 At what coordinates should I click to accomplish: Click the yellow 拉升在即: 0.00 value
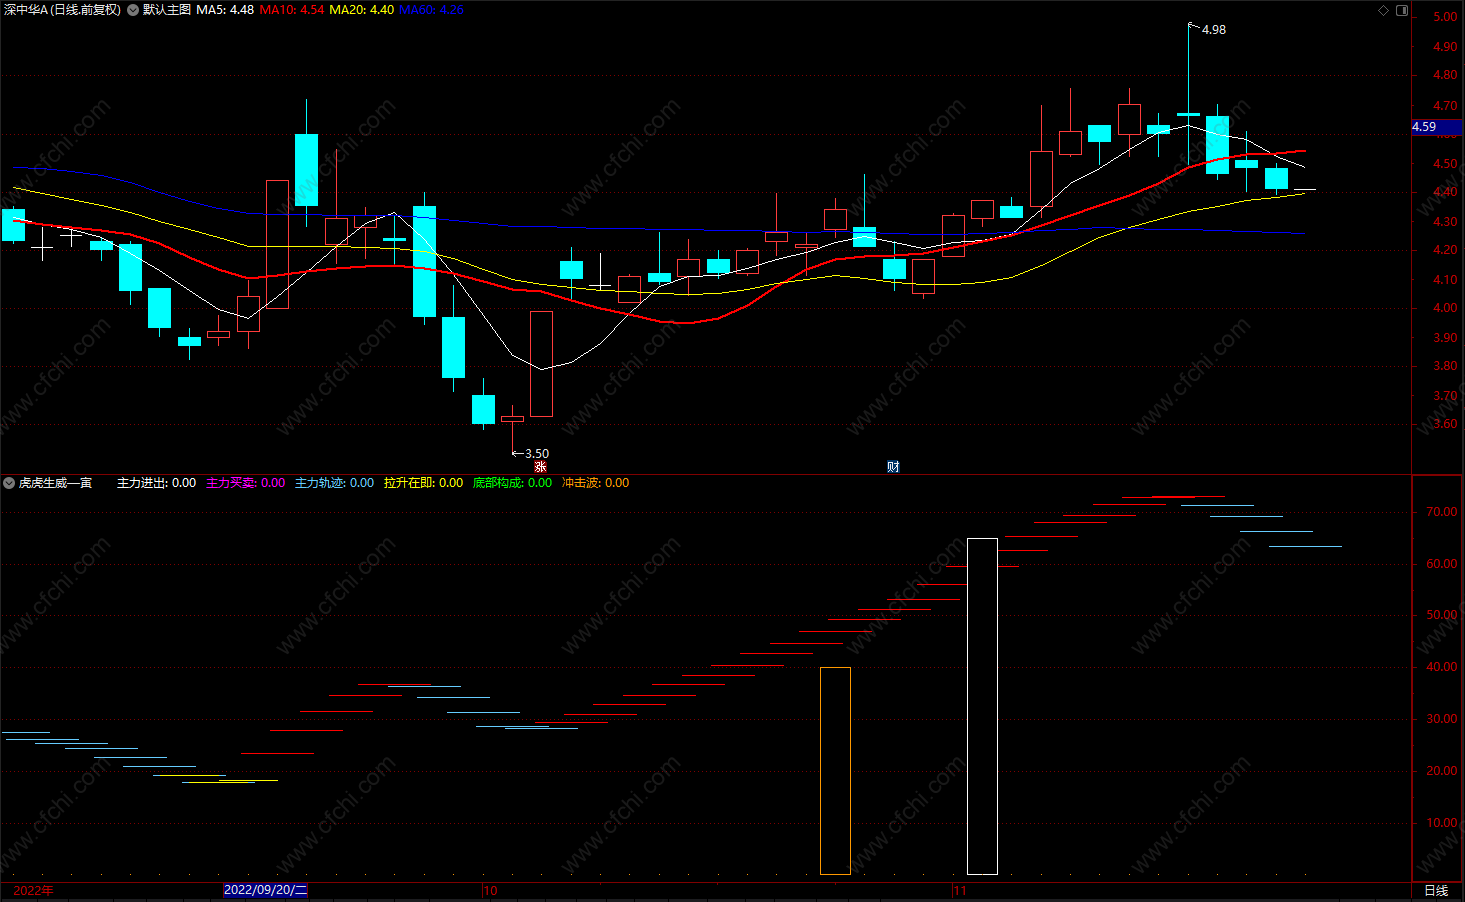coord(423,483)
